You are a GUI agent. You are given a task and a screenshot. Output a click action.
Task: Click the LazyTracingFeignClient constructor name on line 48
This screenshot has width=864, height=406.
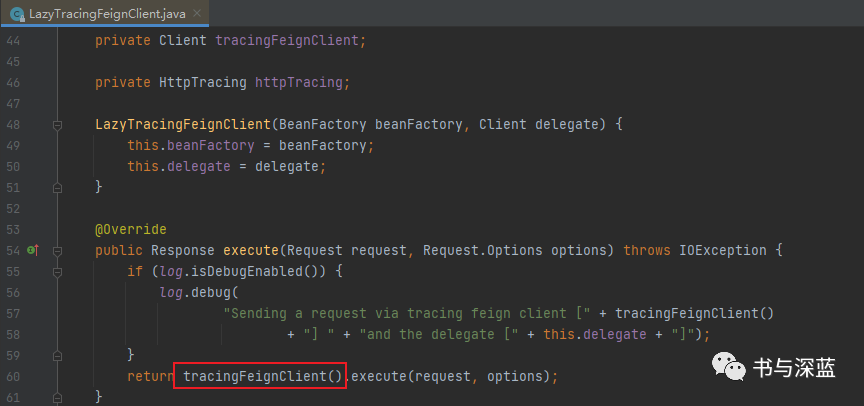183,125
